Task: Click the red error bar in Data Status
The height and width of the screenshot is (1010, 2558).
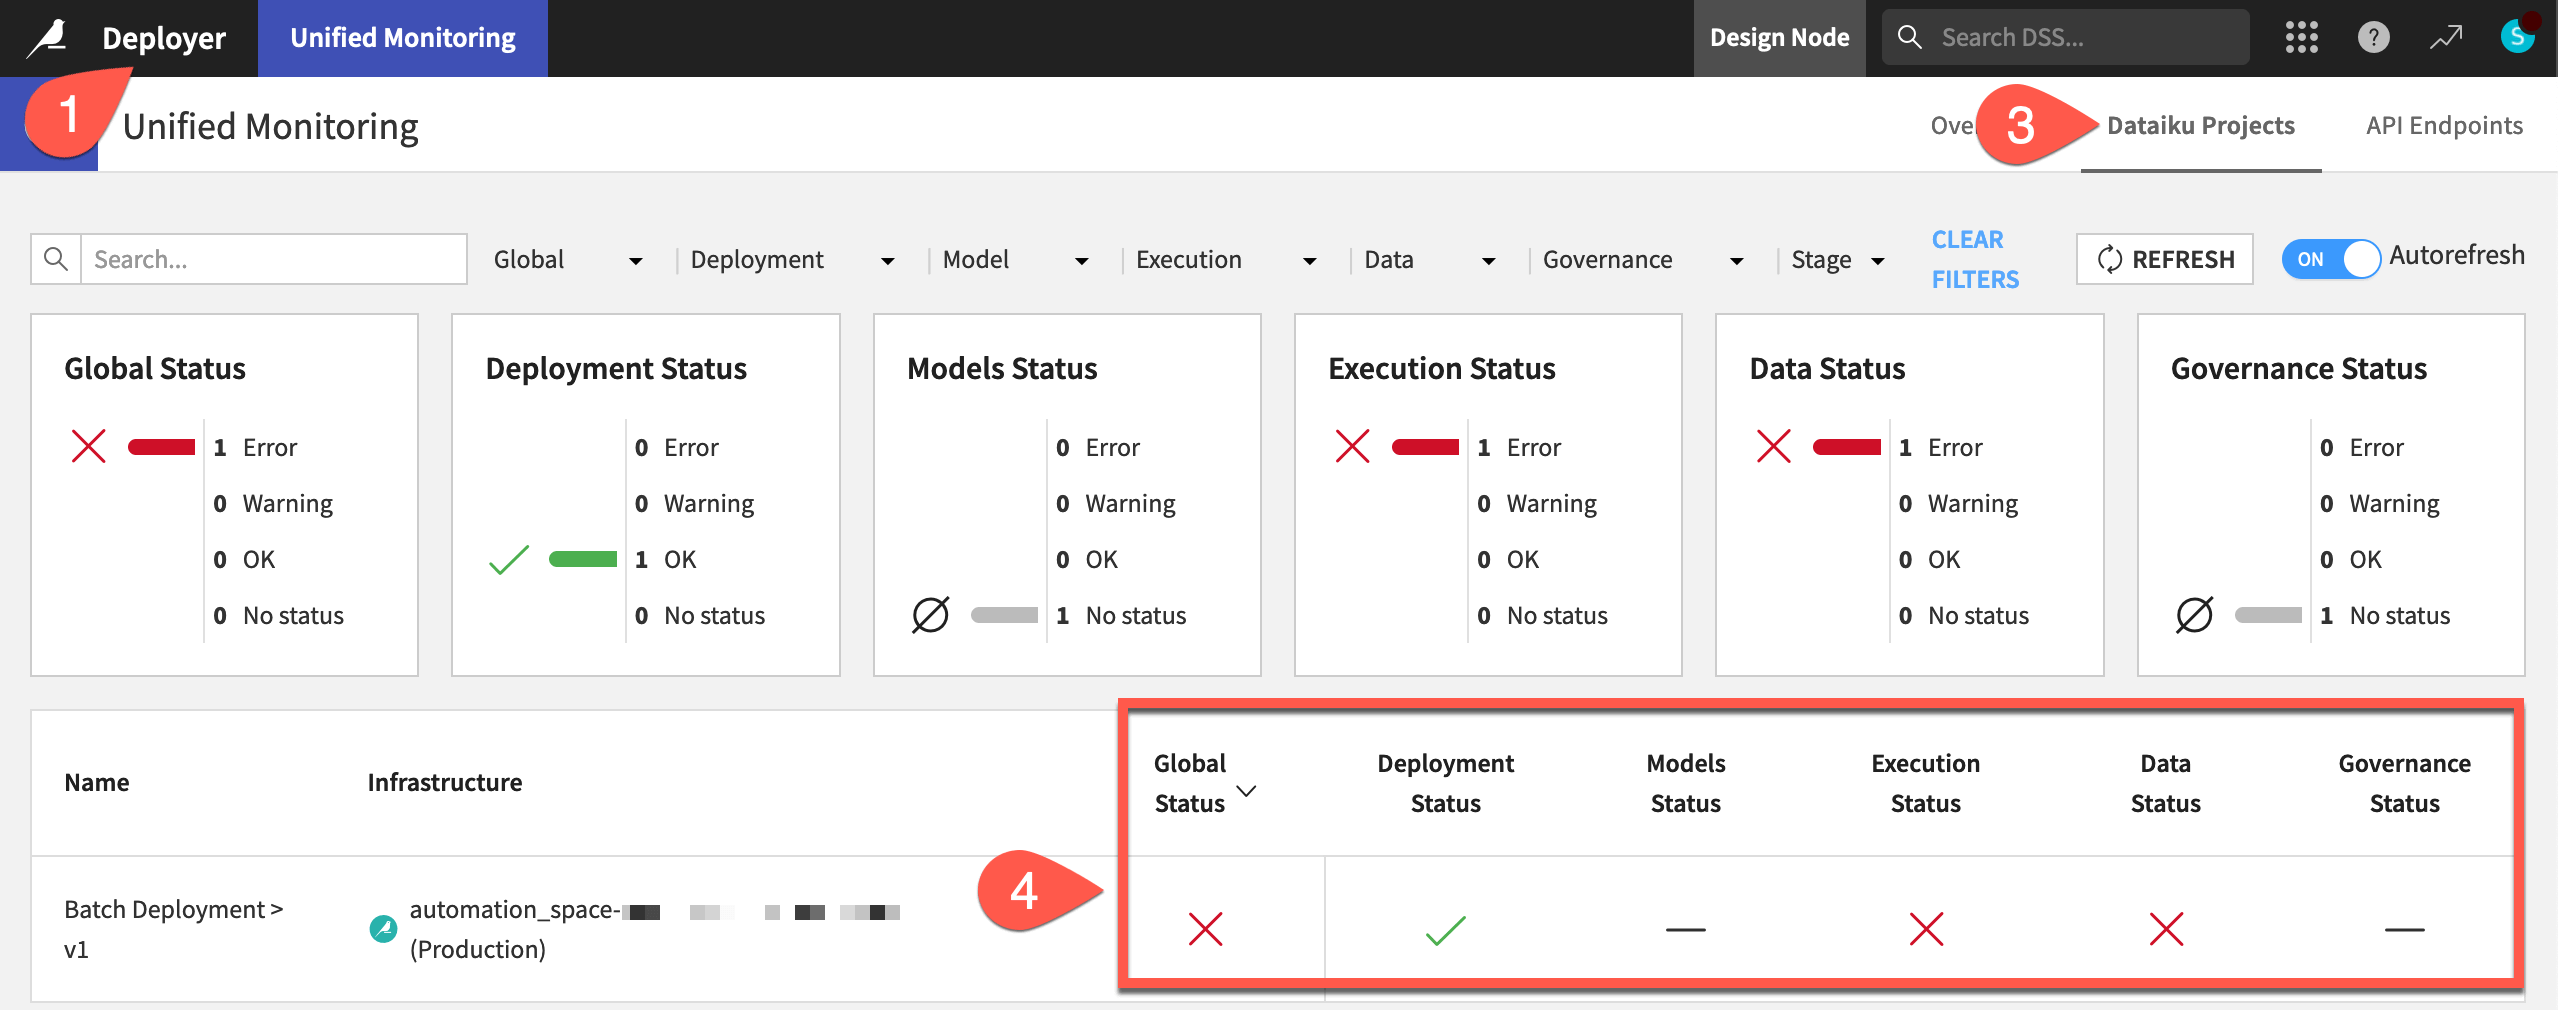Action: [1847, 447]
